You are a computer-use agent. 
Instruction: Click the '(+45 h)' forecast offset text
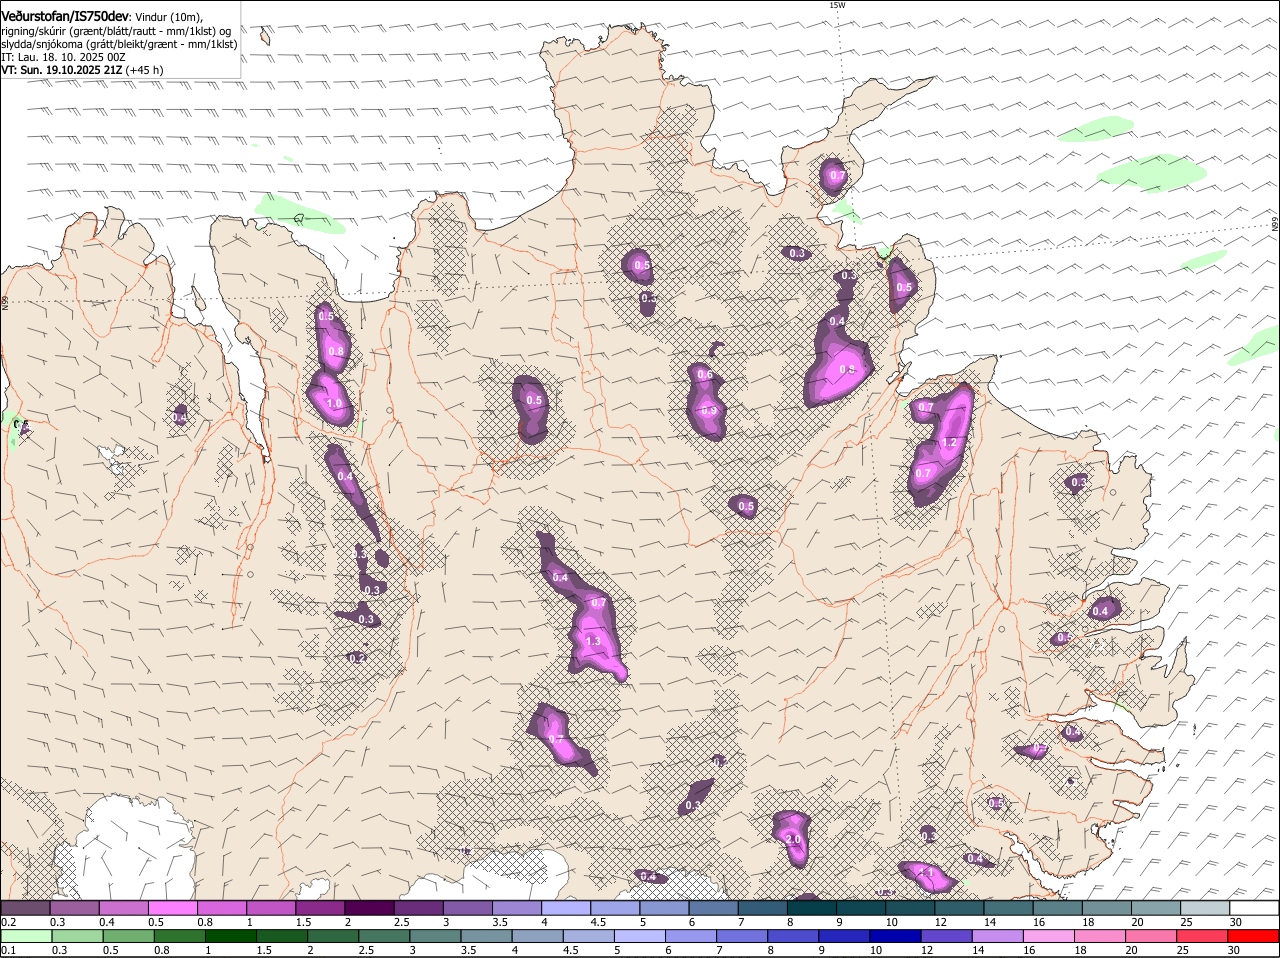click(145, 70)
